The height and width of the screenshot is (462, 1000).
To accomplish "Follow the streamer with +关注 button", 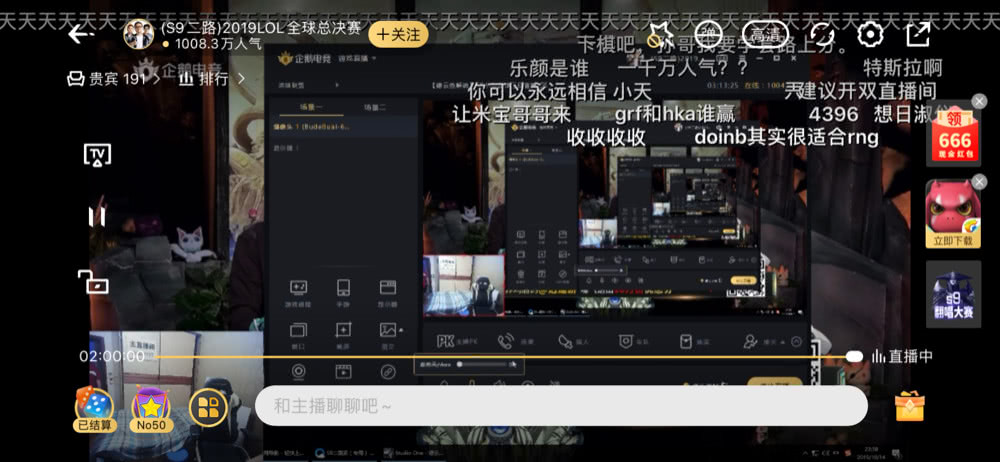I will pyautogui.click(x=398, y=34).
